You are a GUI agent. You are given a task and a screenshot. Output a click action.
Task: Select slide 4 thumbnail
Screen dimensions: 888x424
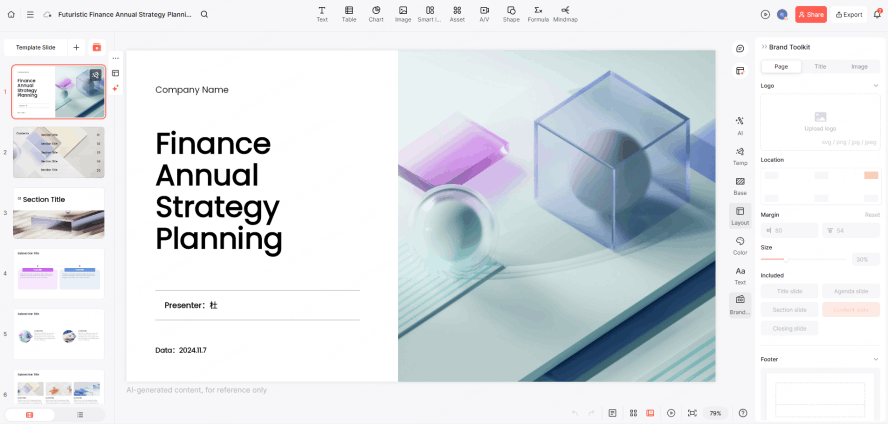coord(58,273)
